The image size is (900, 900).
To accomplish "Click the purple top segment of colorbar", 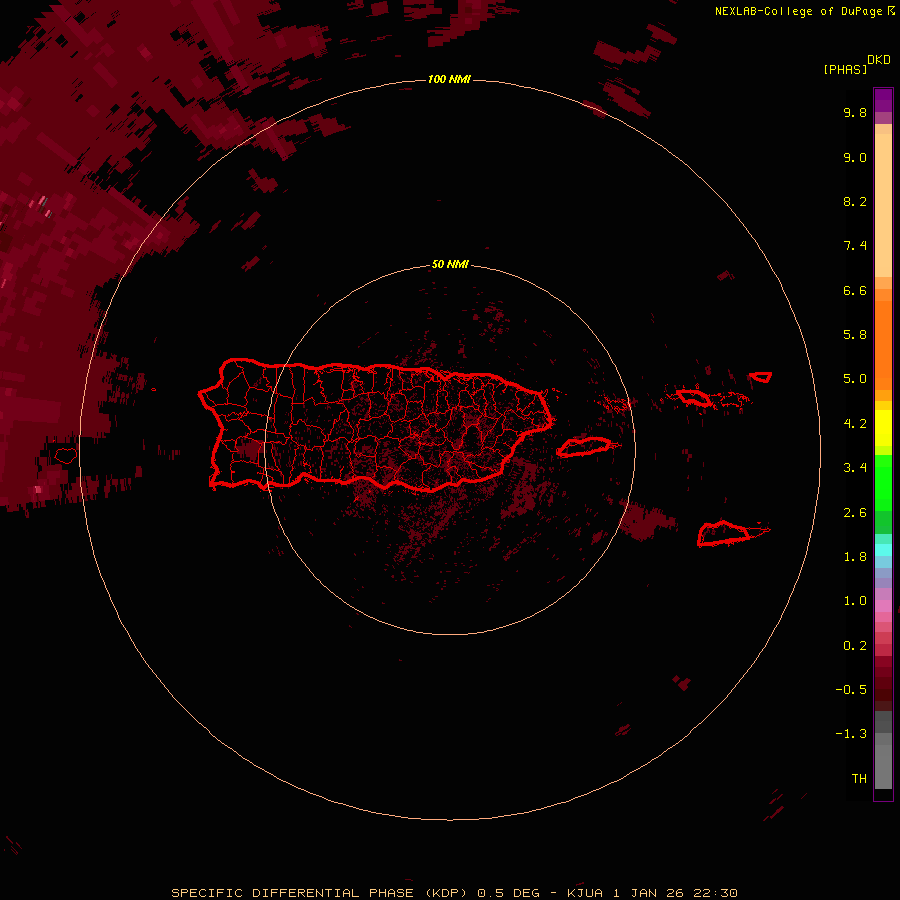I will (883, 100).
